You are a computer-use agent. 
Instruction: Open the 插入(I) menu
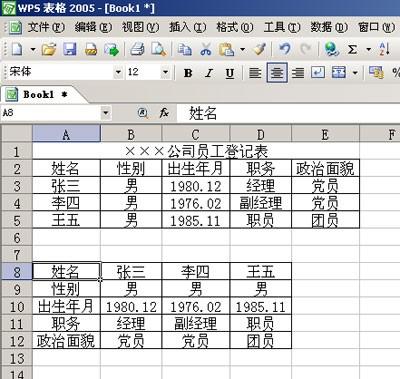pyautogui.click(x=187, y=27)
